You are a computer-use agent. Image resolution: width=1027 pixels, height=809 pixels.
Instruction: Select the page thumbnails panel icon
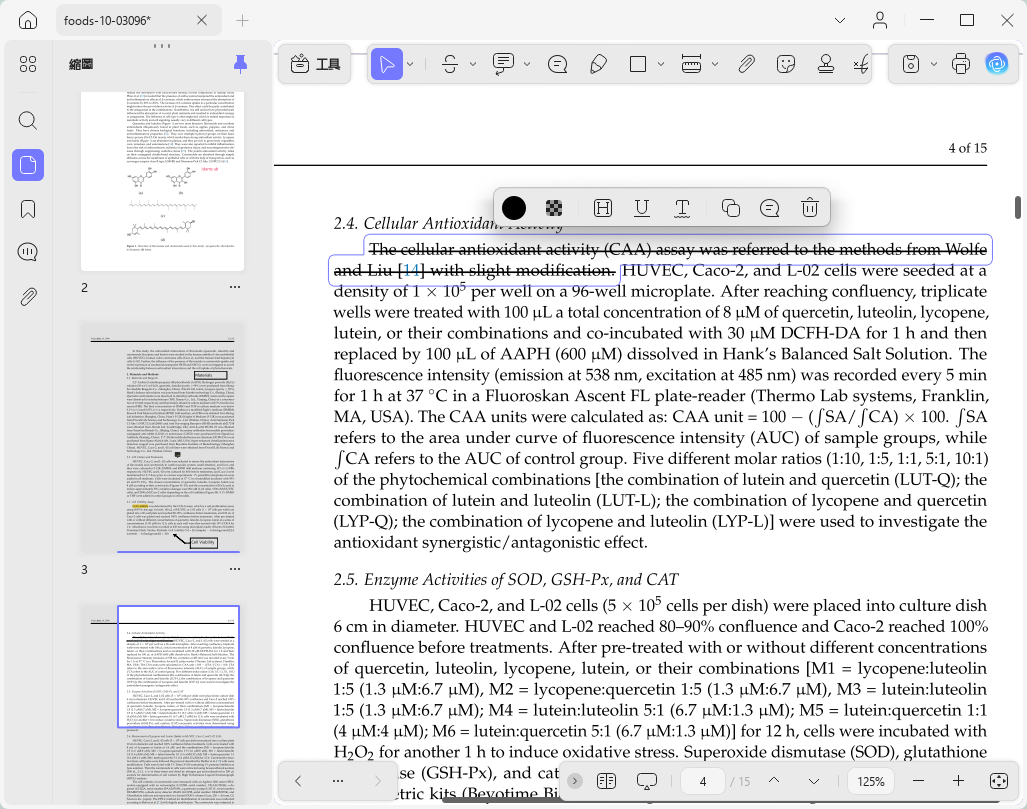click(x=28, y=164)
